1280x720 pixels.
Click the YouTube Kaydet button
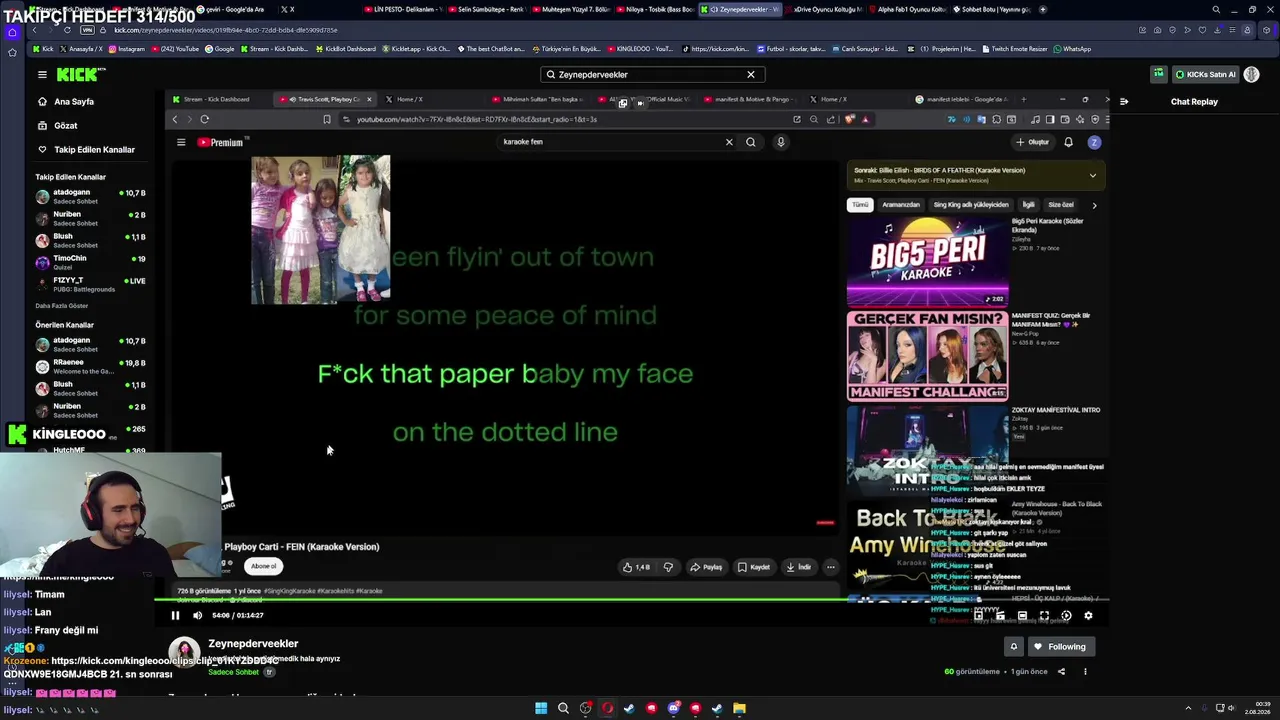(x=754, y=567)
